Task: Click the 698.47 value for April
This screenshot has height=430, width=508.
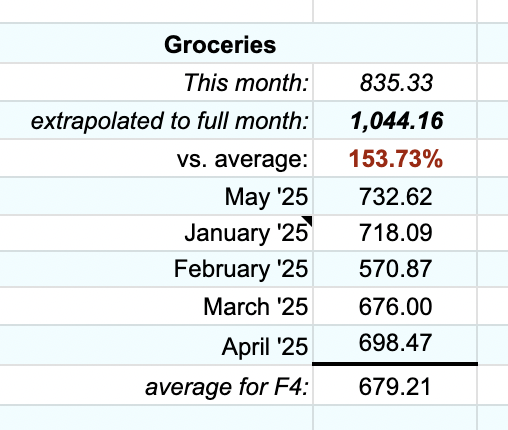Action: (396, 343)
